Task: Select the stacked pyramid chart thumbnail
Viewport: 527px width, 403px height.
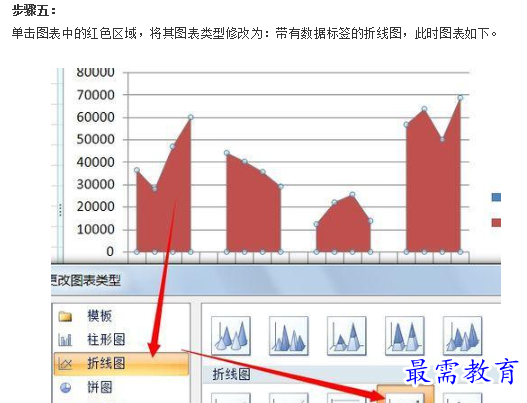Action: coord(347,335)
